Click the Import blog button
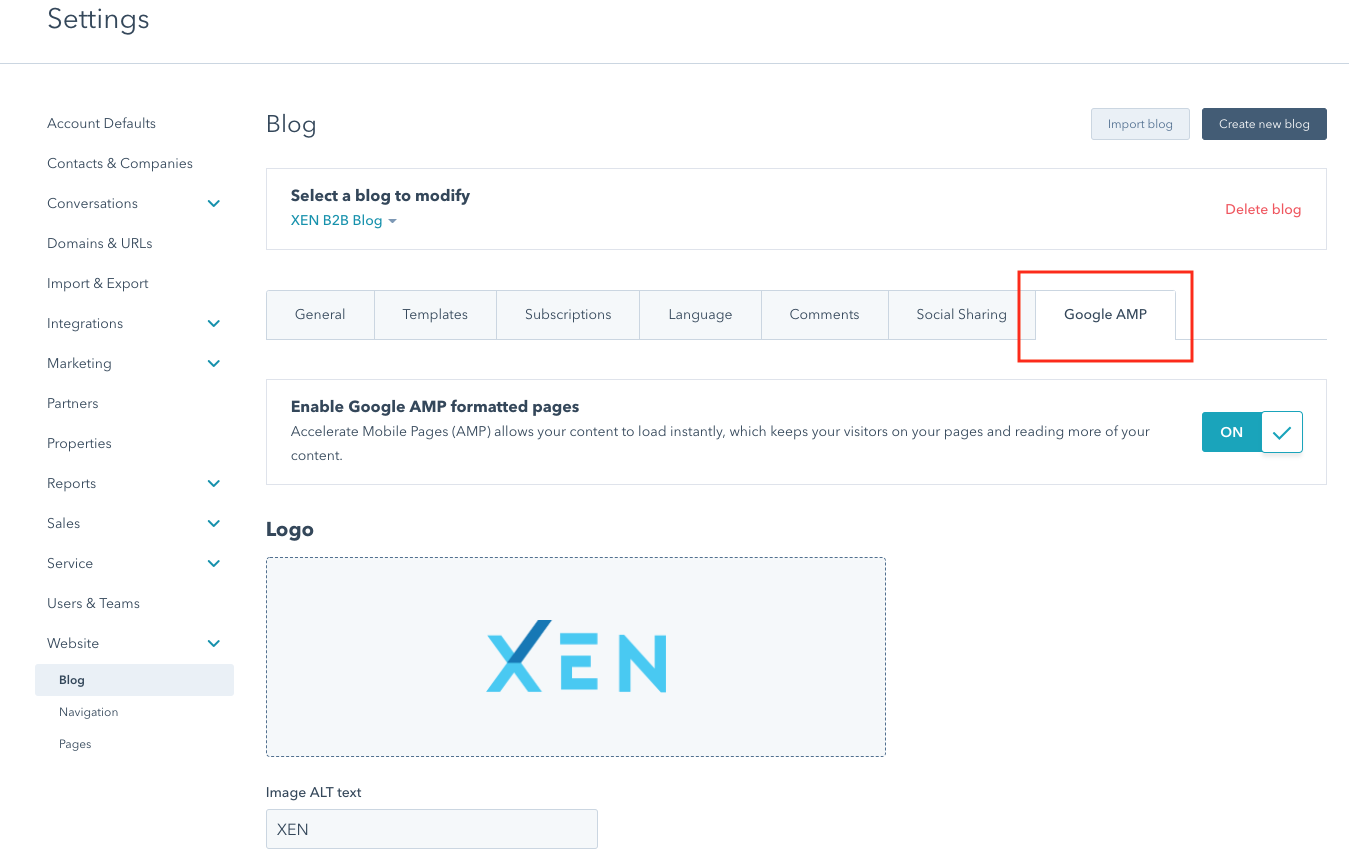The width and height of the screenshot is (1349, 855). pos(1140,123)
